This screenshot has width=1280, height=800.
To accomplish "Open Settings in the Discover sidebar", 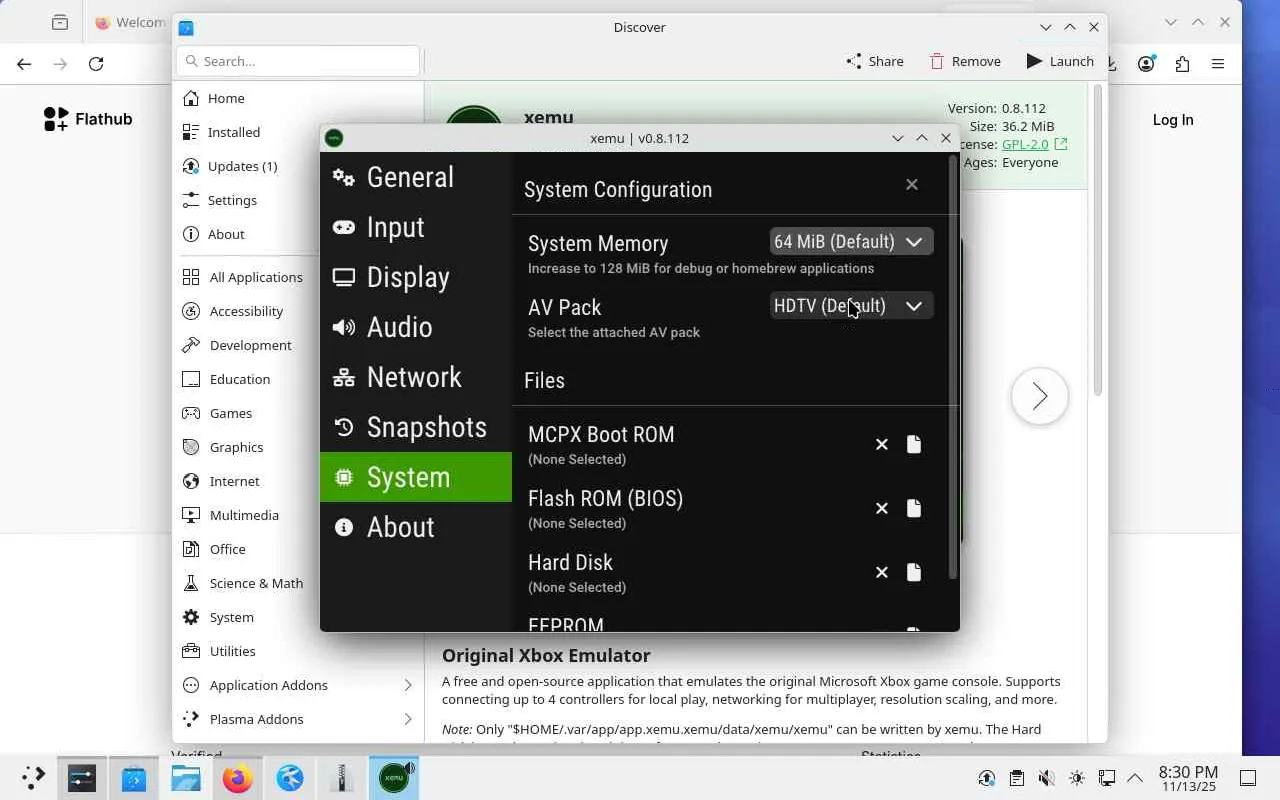I will [x=298, y=200].
